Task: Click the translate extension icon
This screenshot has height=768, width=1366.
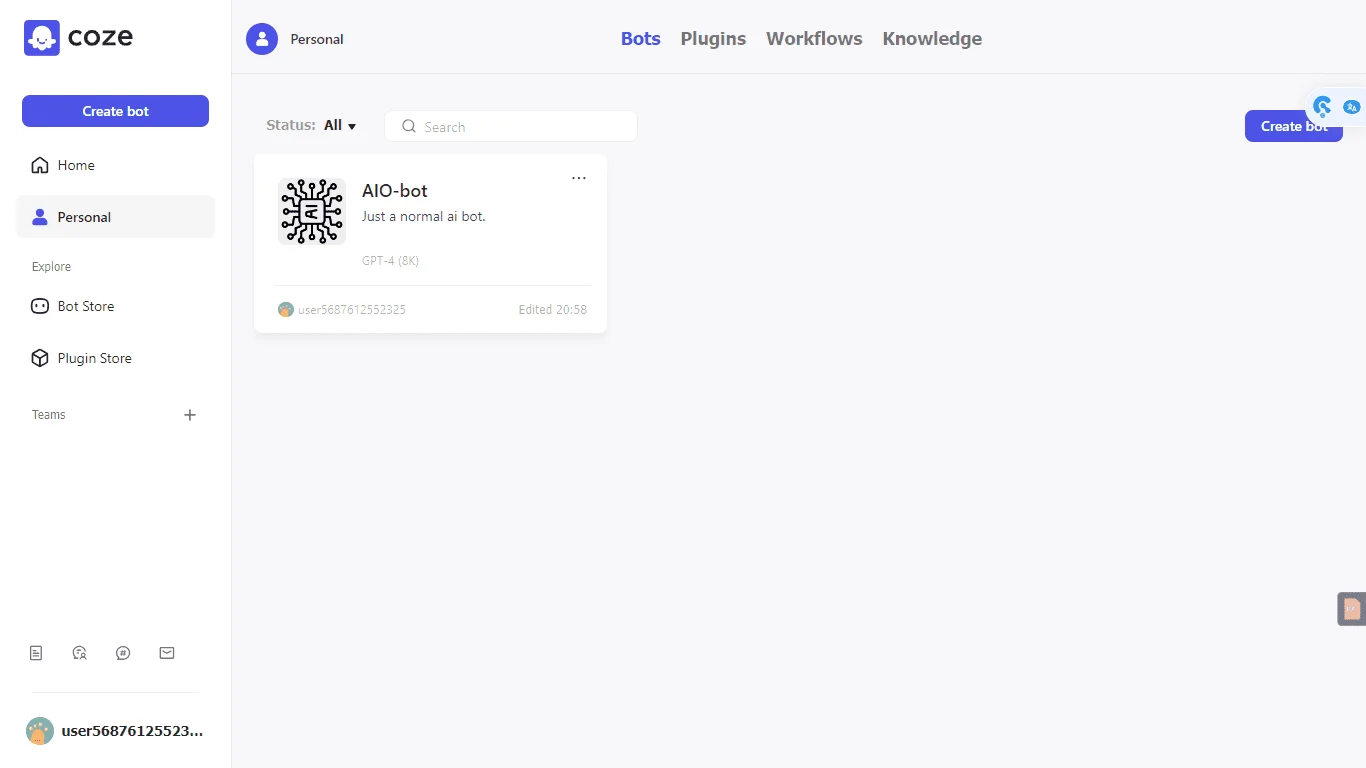Action: click(1352, 107)
